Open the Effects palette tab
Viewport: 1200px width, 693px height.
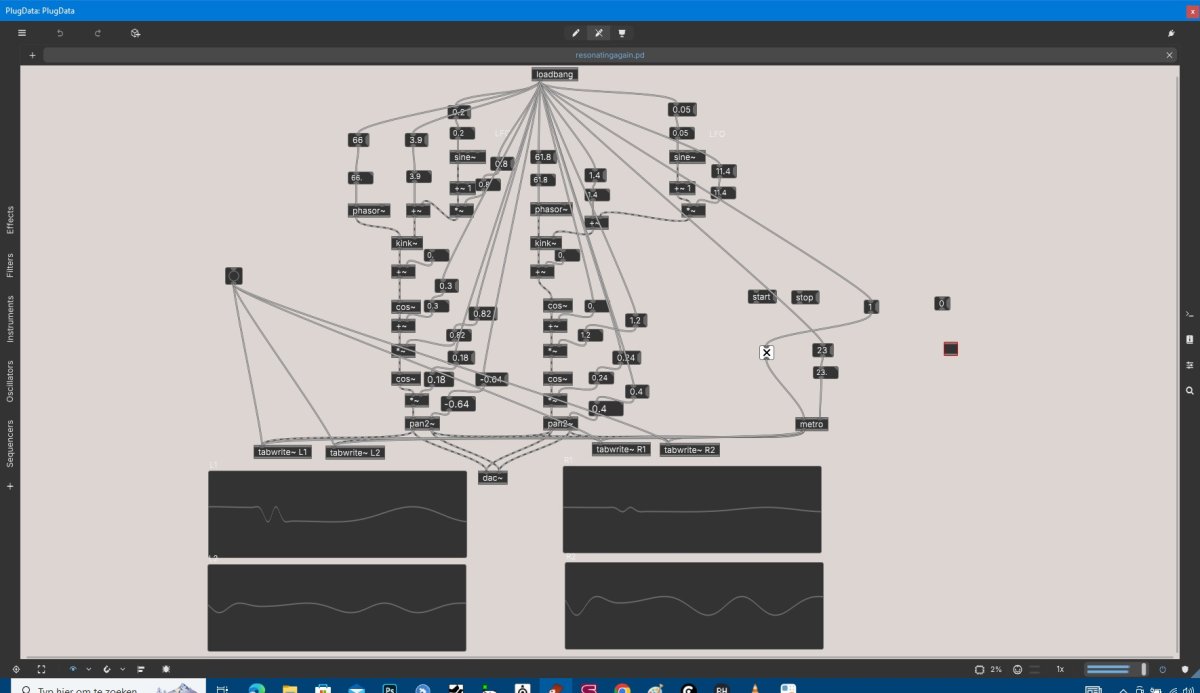click(11, 221)
